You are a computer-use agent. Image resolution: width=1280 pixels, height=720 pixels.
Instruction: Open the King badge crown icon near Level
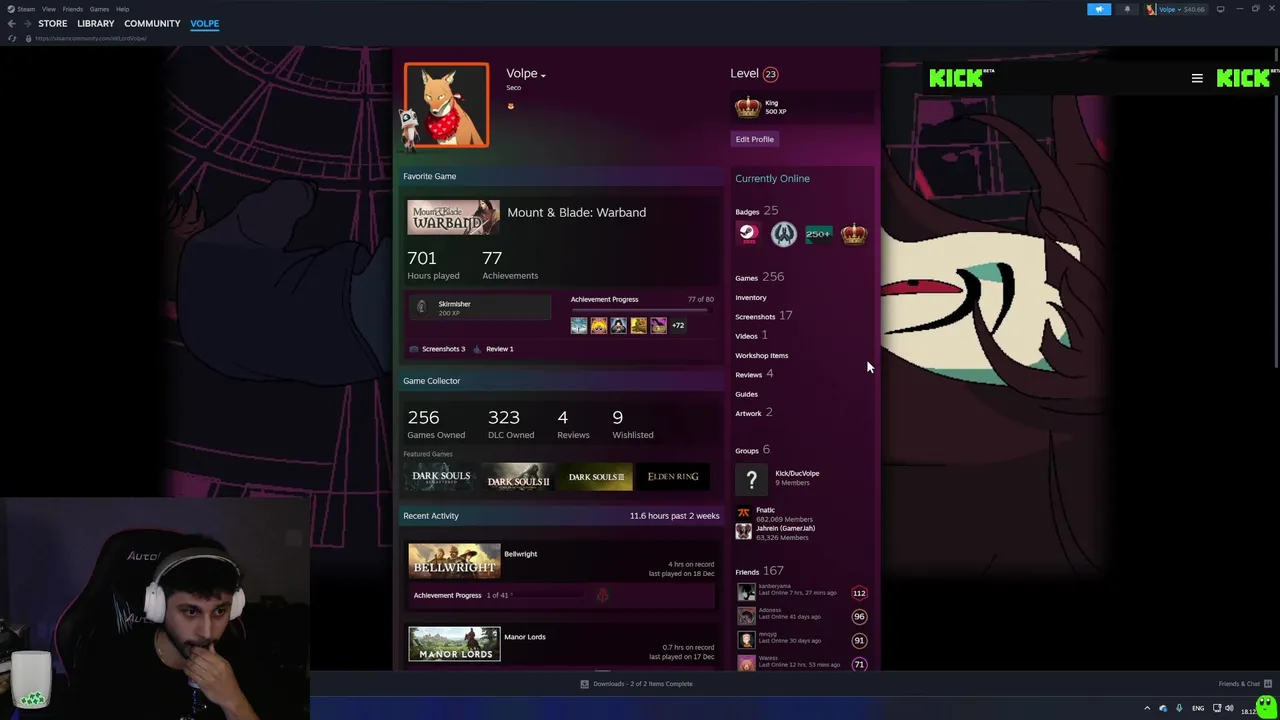(748, 107)
